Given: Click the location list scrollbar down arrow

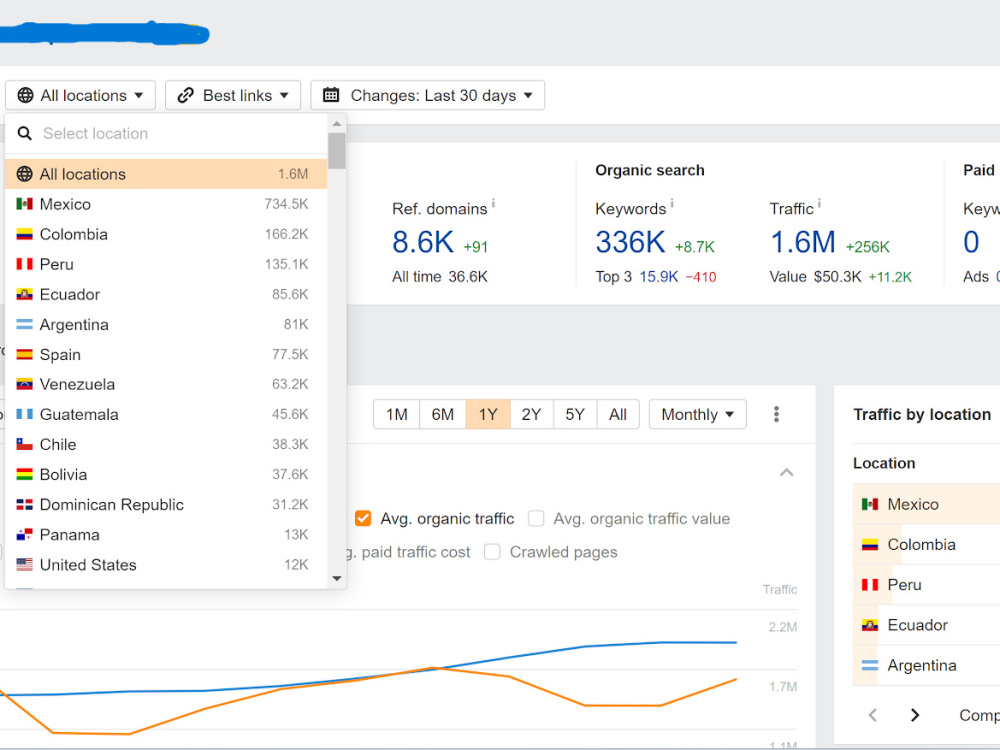Looking at the screenshot, I should tap(337, 578).
